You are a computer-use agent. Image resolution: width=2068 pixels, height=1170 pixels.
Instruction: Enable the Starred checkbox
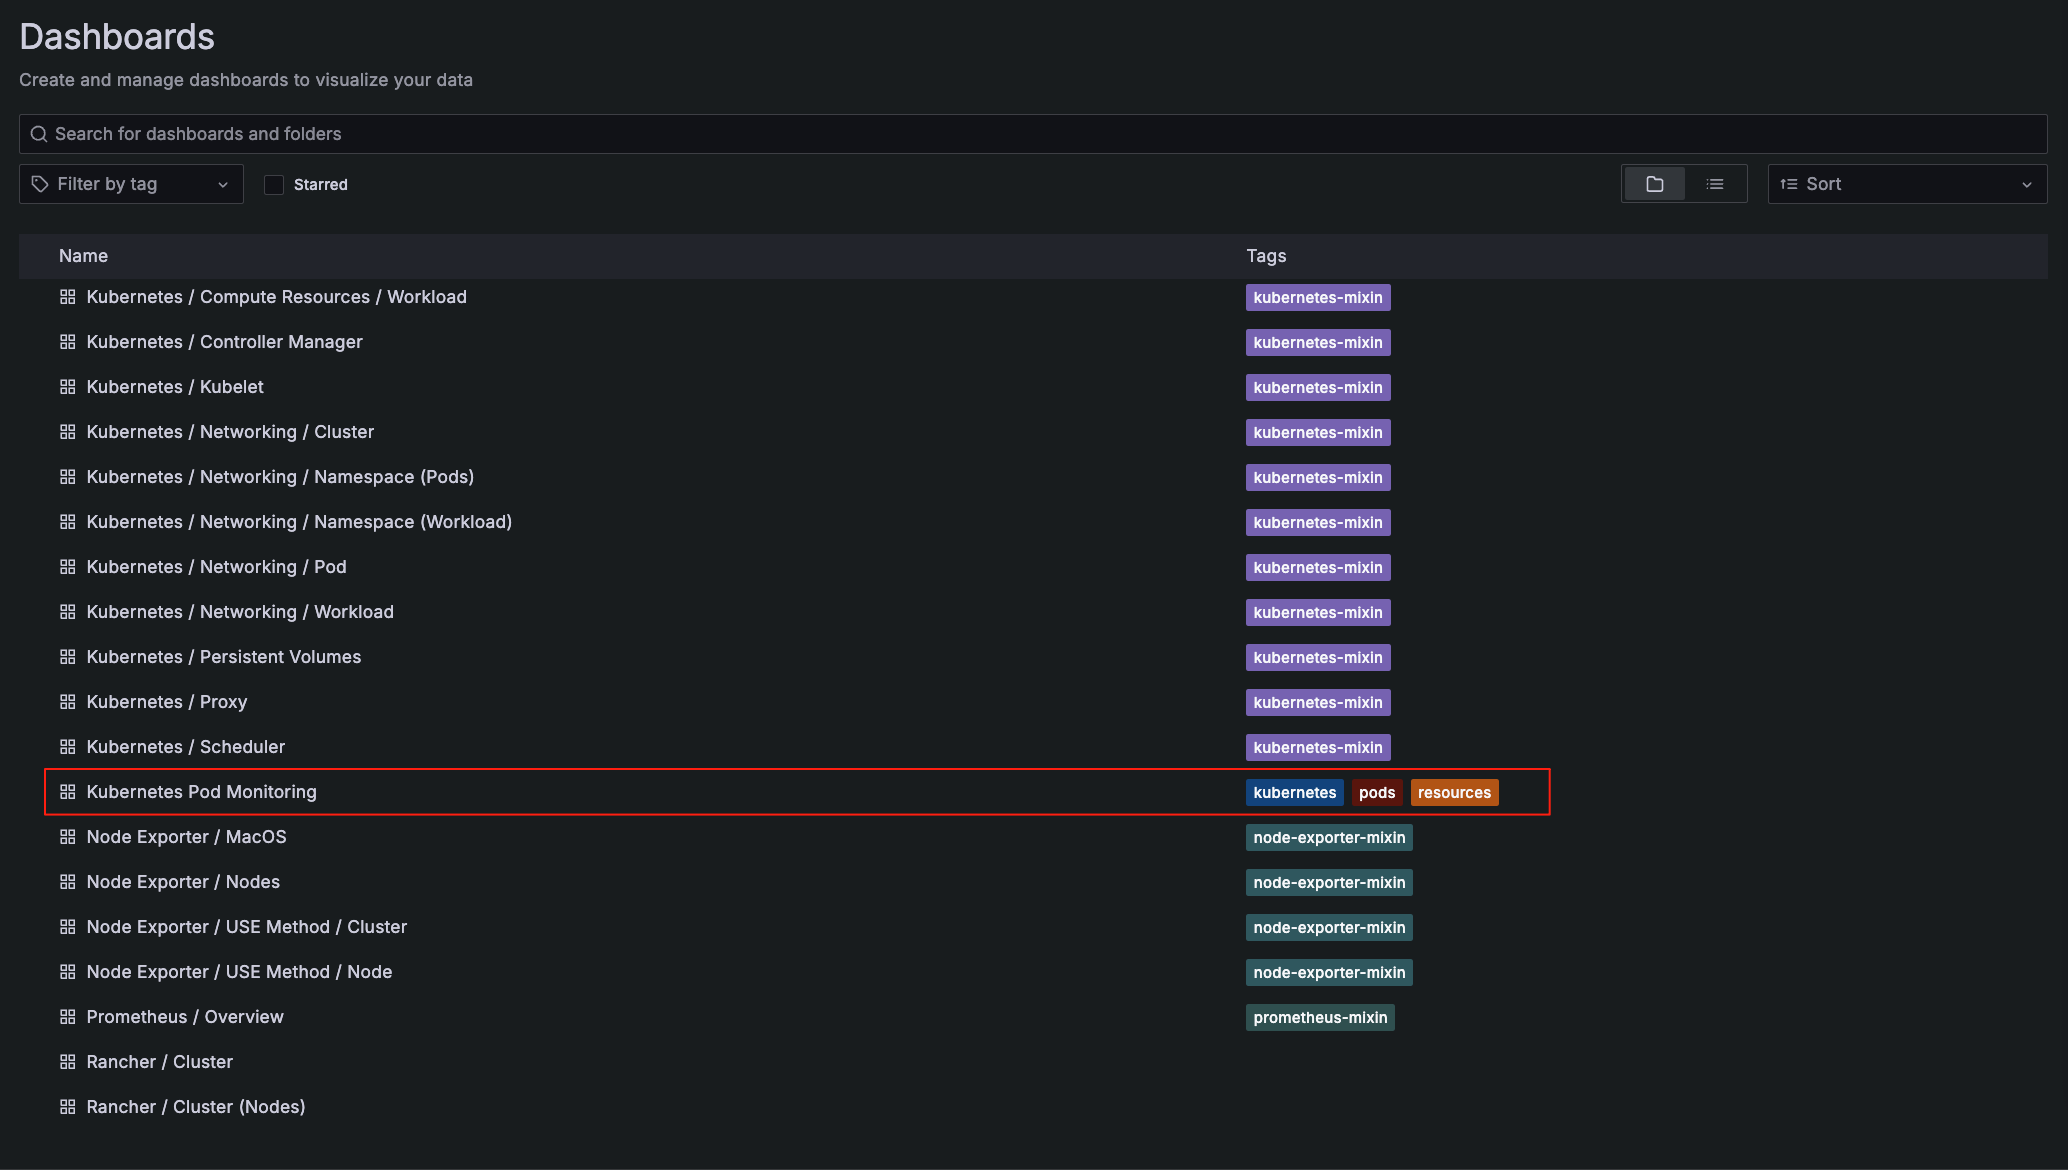click(274, 185)
